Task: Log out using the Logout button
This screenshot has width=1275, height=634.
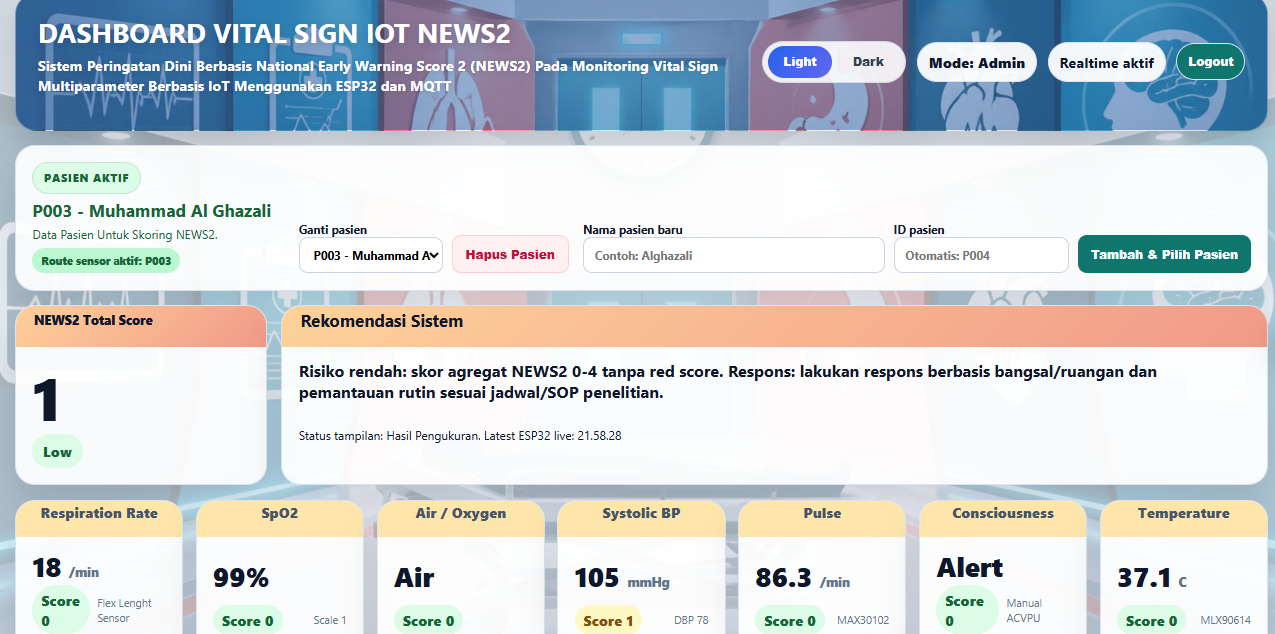Action: [1211, 62]
